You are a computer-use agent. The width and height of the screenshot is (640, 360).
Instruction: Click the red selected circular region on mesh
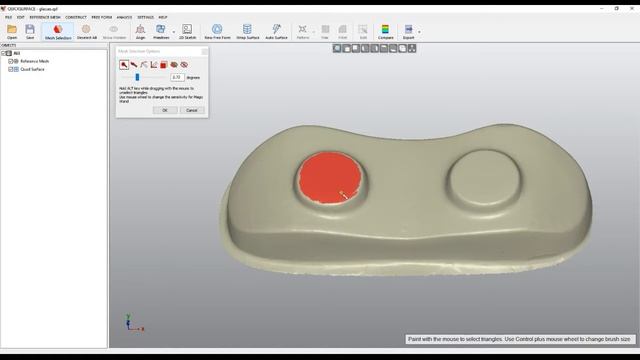[x=330, y=177]
